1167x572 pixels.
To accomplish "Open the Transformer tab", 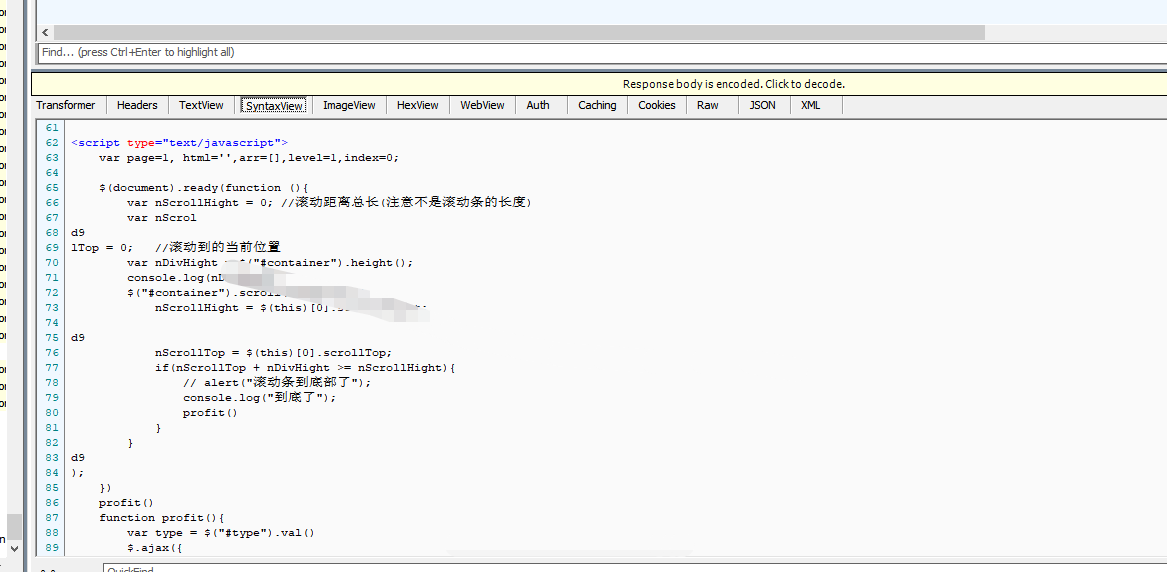I will [x=65, y=105].
